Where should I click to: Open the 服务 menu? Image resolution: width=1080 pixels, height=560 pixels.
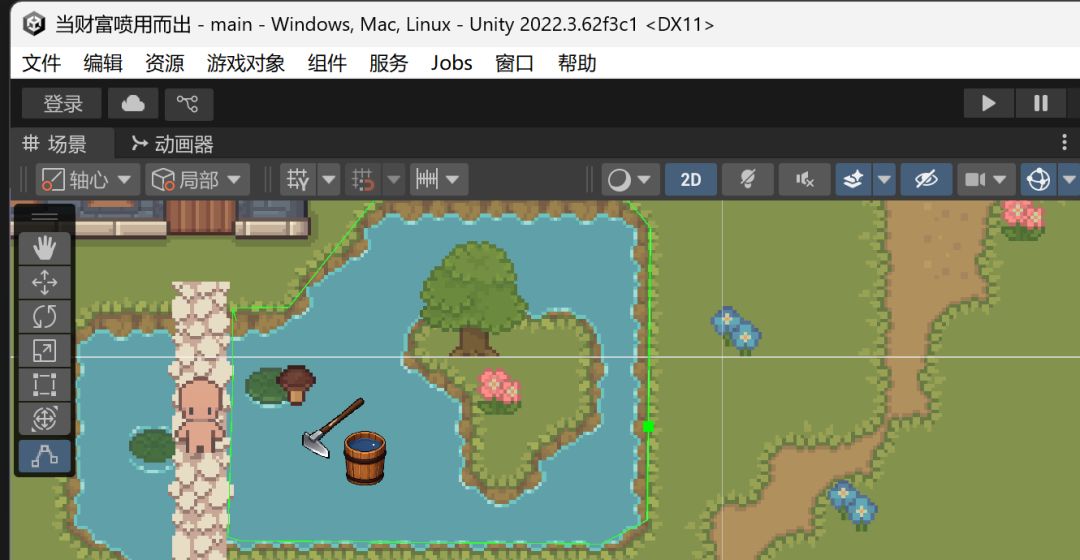point(388,63)
